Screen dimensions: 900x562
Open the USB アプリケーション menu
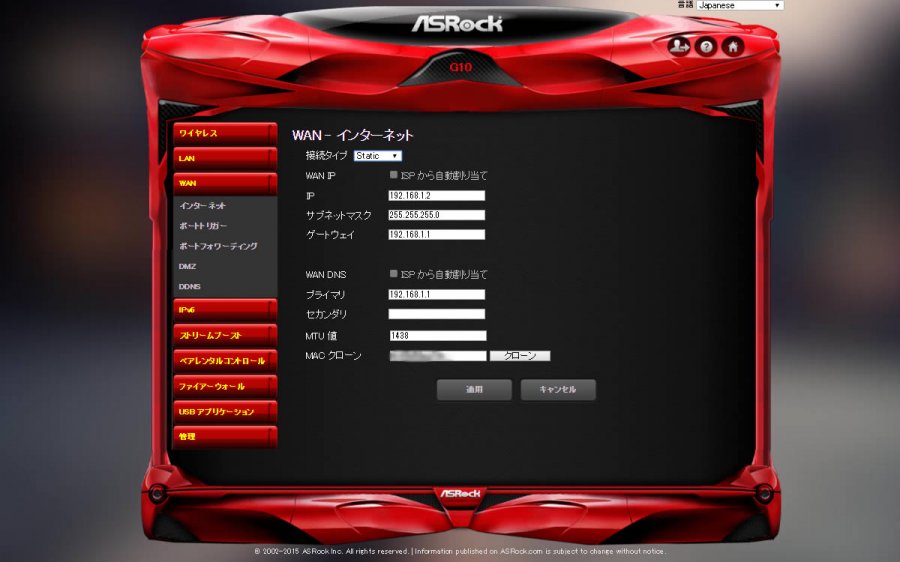[225, 412]
